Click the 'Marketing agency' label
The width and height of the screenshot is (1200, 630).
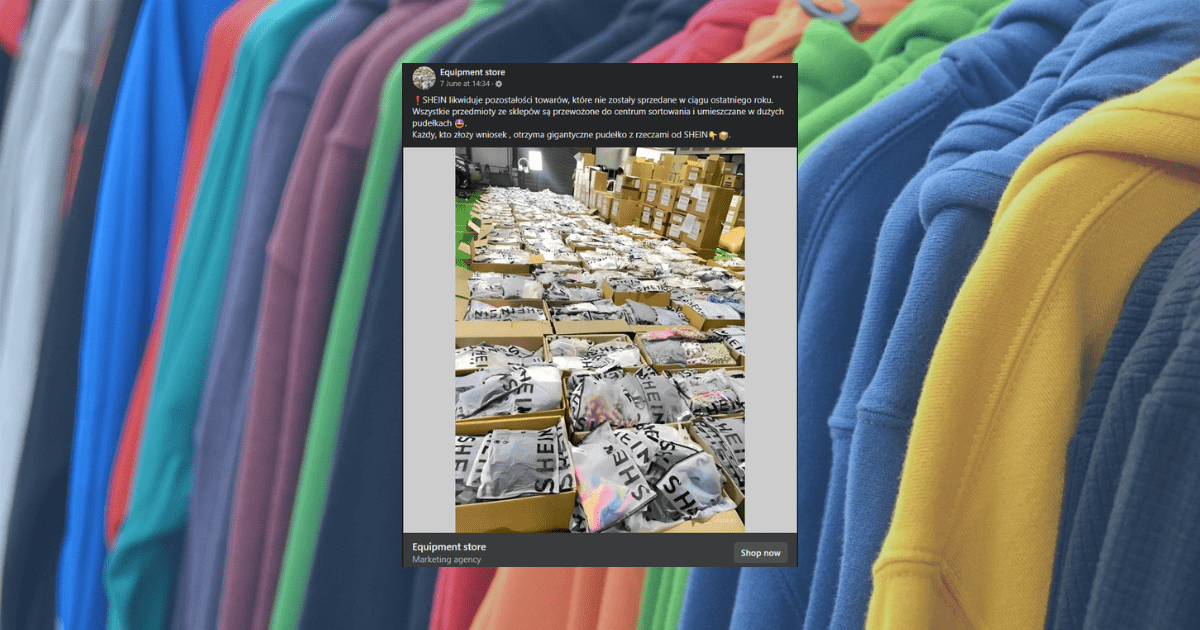(x=446, y=559)
